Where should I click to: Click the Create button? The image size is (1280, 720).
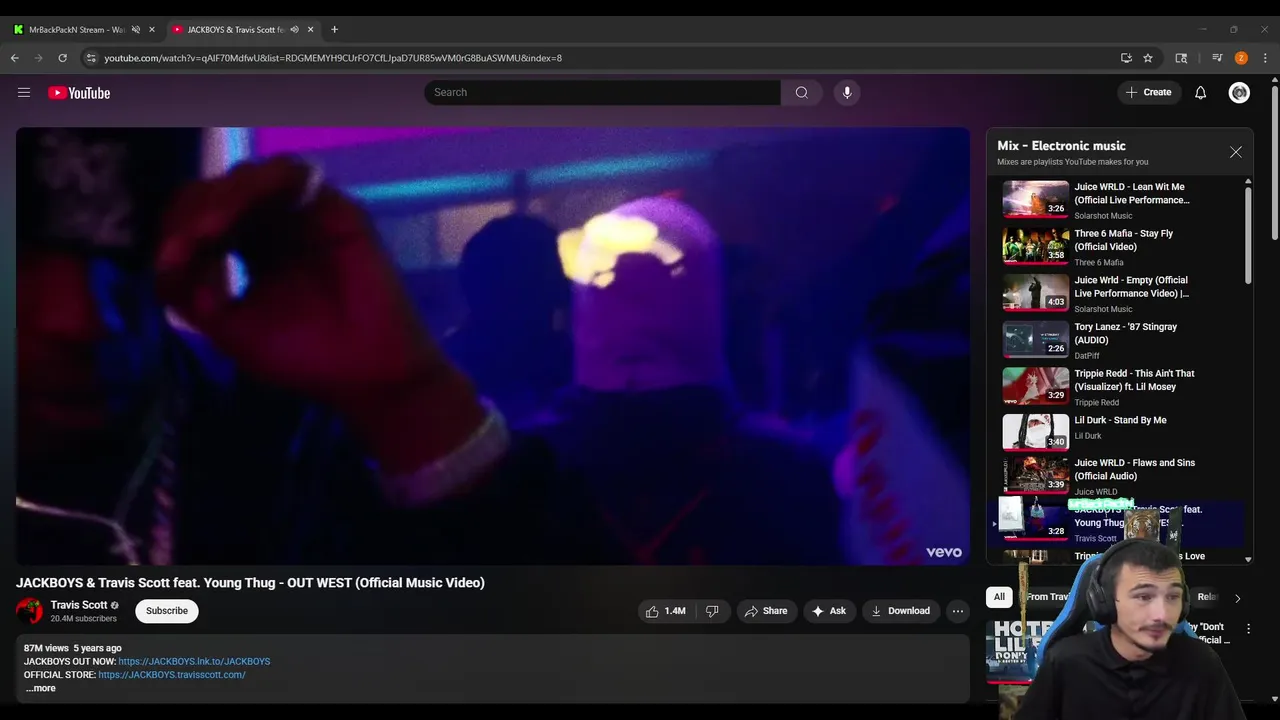click(1148, 92)
